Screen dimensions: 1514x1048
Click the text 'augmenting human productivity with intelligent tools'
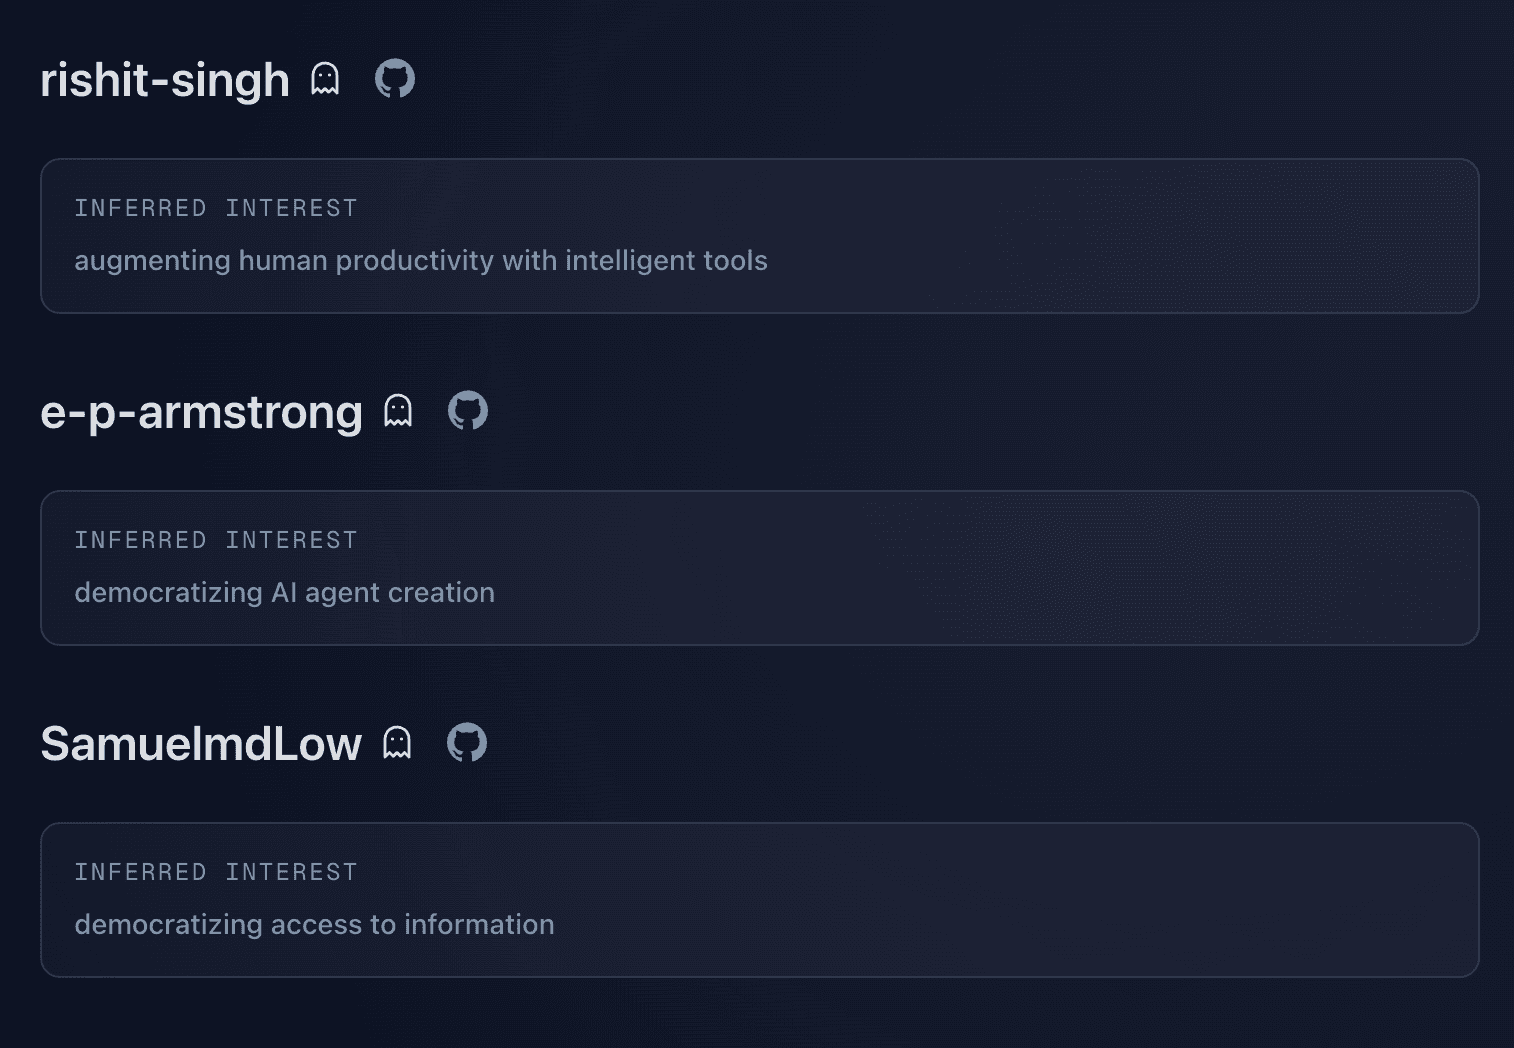point(421,260)
